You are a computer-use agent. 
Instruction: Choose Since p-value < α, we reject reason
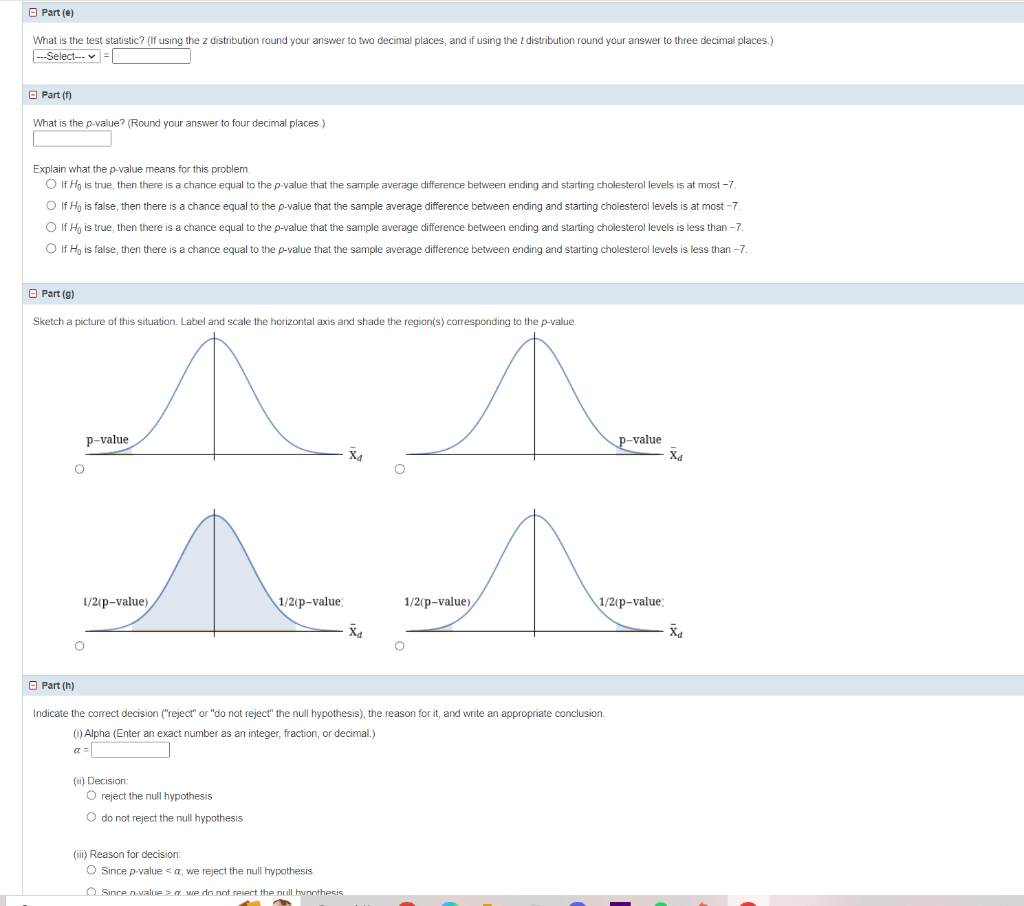[91, 868]
